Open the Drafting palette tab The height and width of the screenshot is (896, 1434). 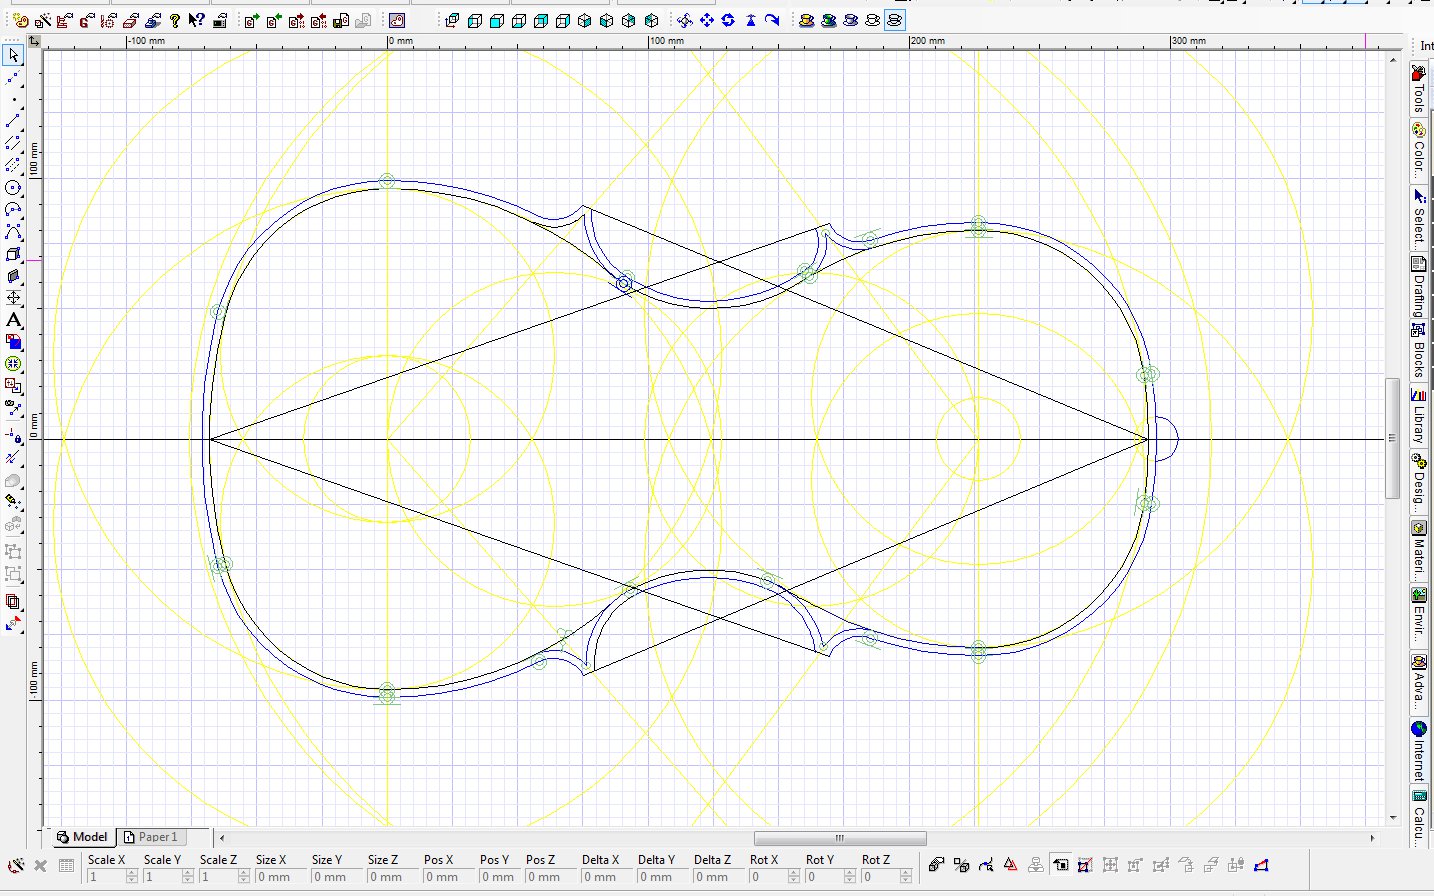click(1419, 285)
